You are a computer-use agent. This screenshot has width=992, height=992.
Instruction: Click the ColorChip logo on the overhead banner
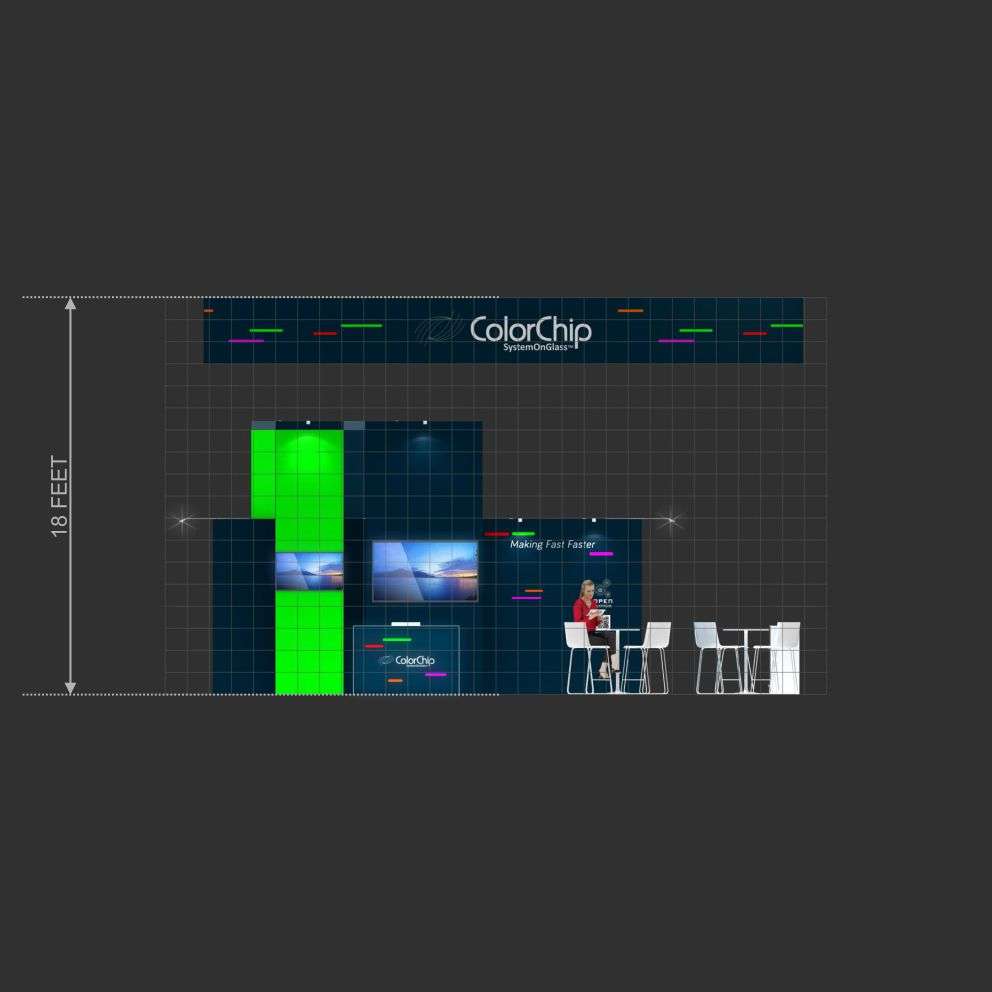pos(530,329)
